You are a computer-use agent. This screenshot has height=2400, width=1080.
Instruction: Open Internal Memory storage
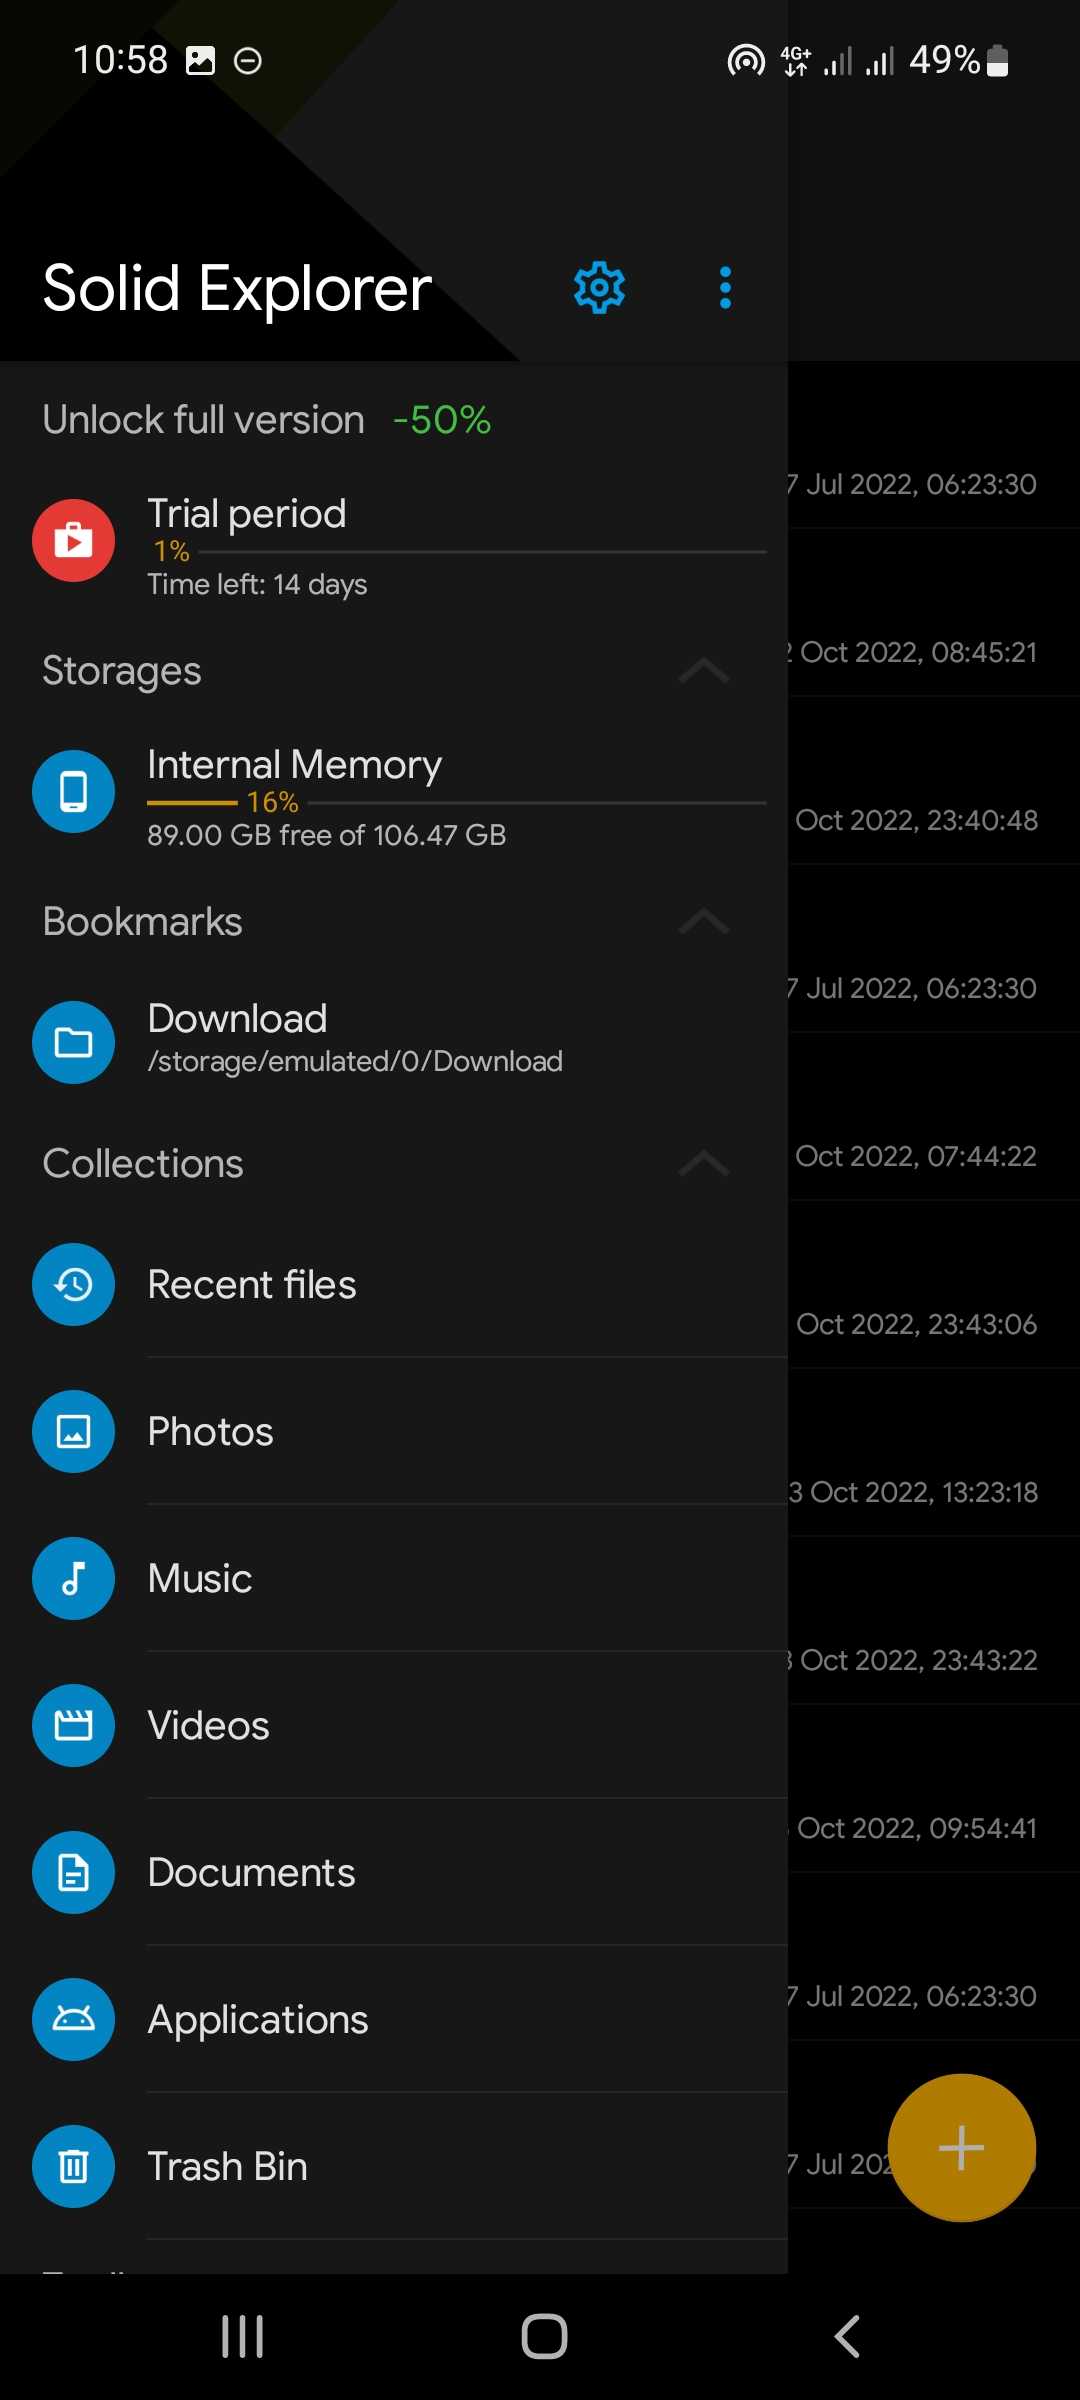[x=394, y=792]
